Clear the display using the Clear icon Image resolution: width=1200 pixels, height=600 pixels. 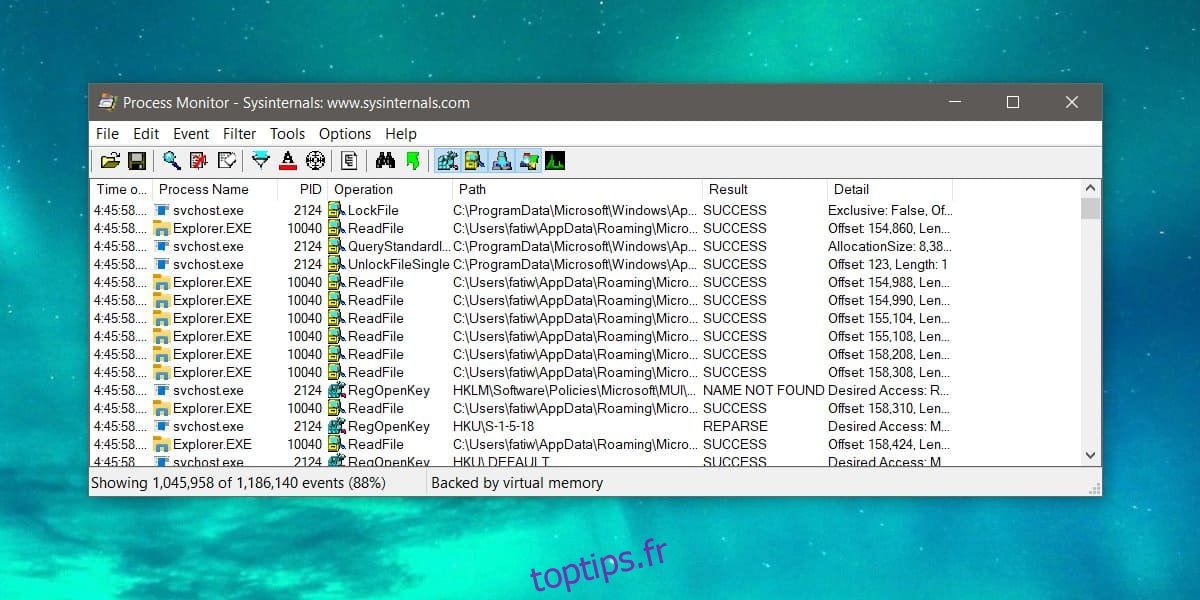[227, 161]
